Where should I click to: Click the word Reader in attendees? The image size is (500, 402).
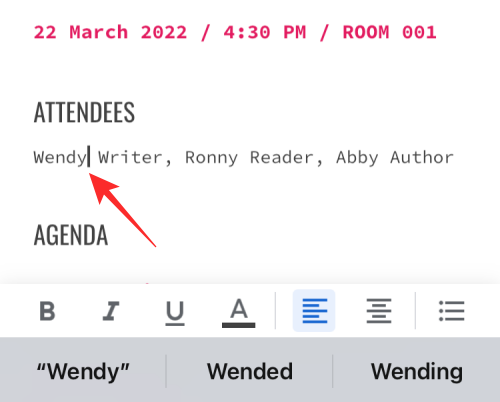click(282, 157)
